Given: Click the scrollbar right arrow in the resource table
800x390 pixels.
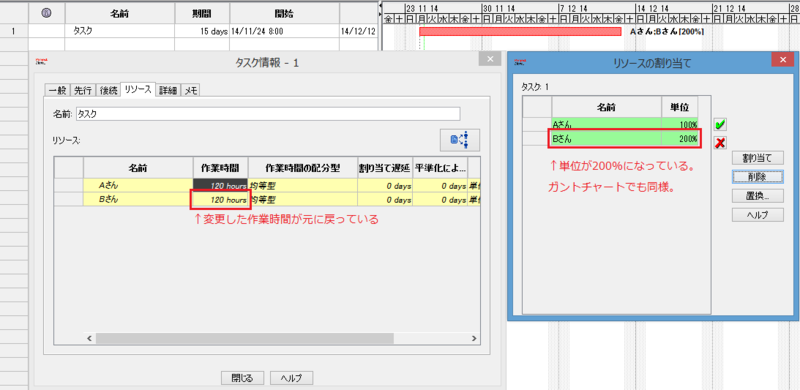Looking at the screenshot, I should point(474,338).
